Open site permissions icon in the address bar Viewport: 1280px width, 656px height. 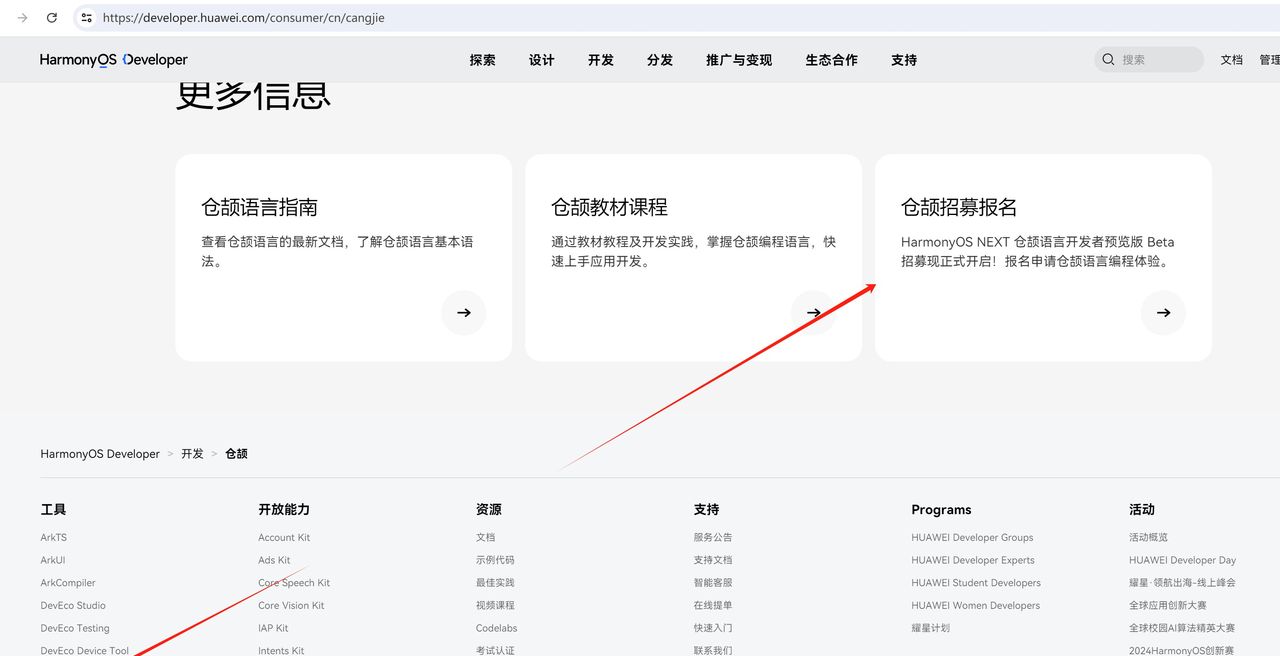click(86, 17)
